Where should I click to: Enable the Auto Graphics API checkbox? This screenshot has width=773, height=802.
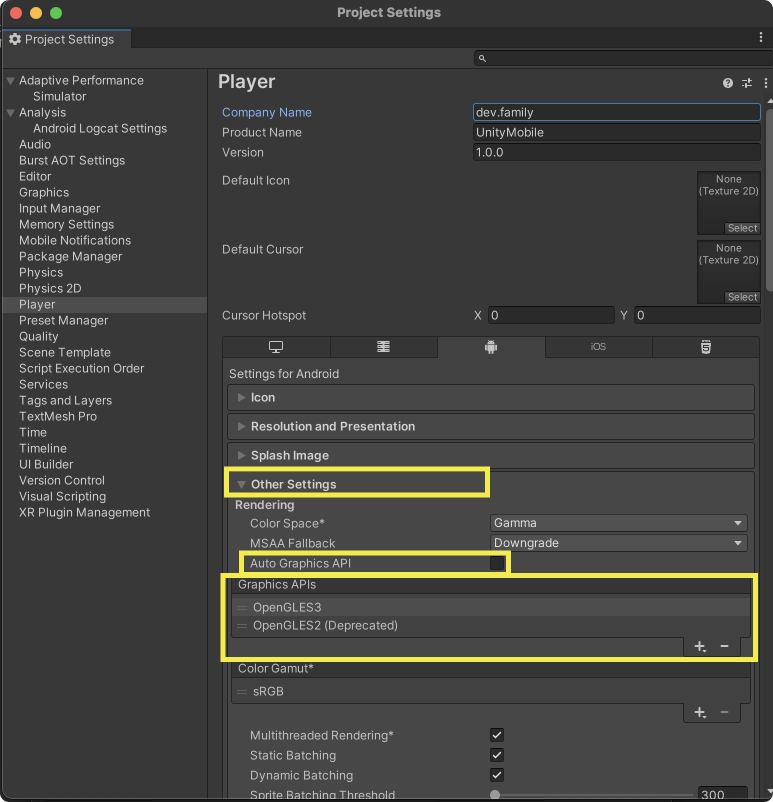[x=497, y=564]
